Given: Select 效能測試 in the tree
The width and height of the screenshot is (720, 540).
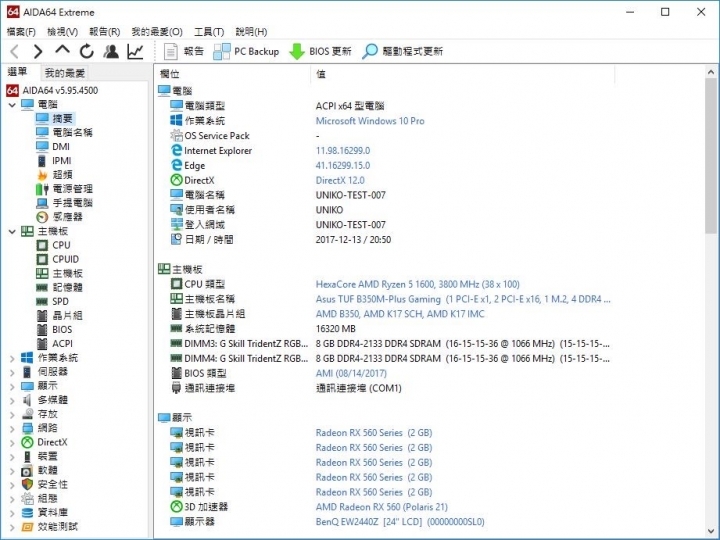Looking at the screenshot, I should point(50,527).
